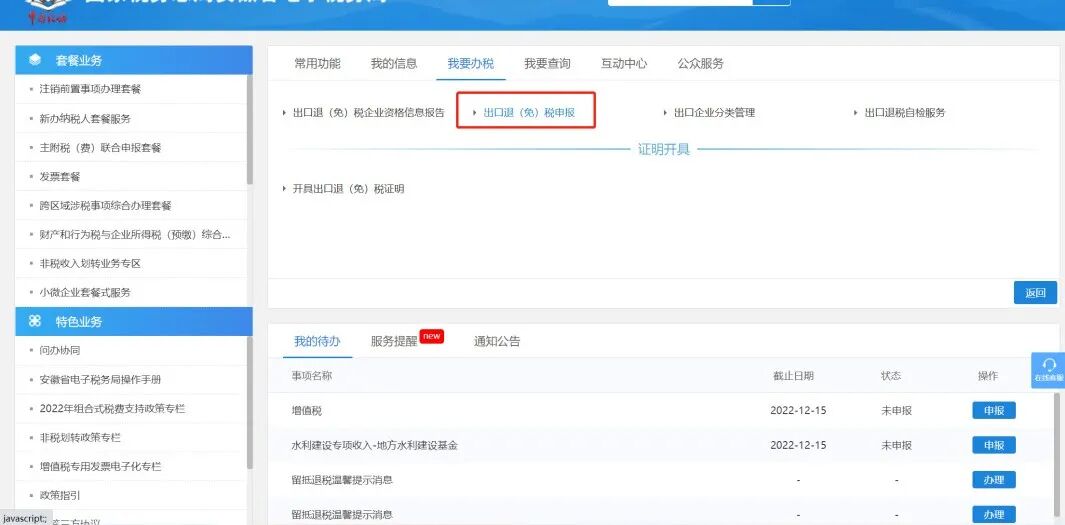Viewport: 1065px width, 525px height.
Task: Click 水利建设专项收入-地方水利建设基金 item name
Action: click(374, 446)
